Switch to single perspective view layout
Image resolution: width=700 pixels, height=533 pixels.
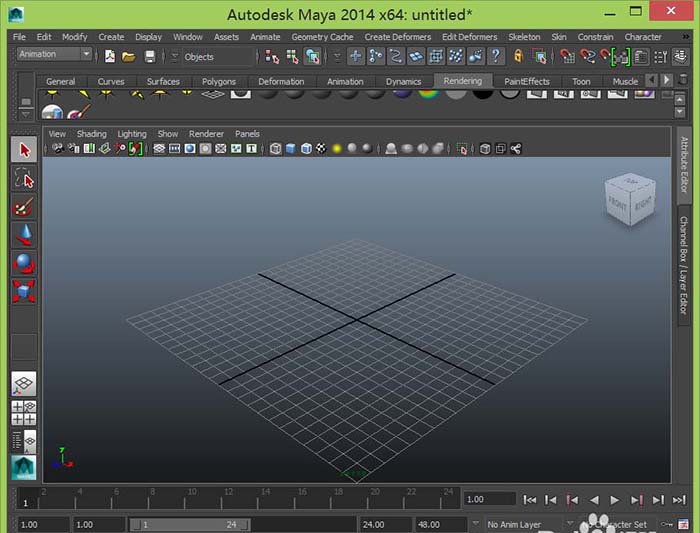tap(24, 383)
